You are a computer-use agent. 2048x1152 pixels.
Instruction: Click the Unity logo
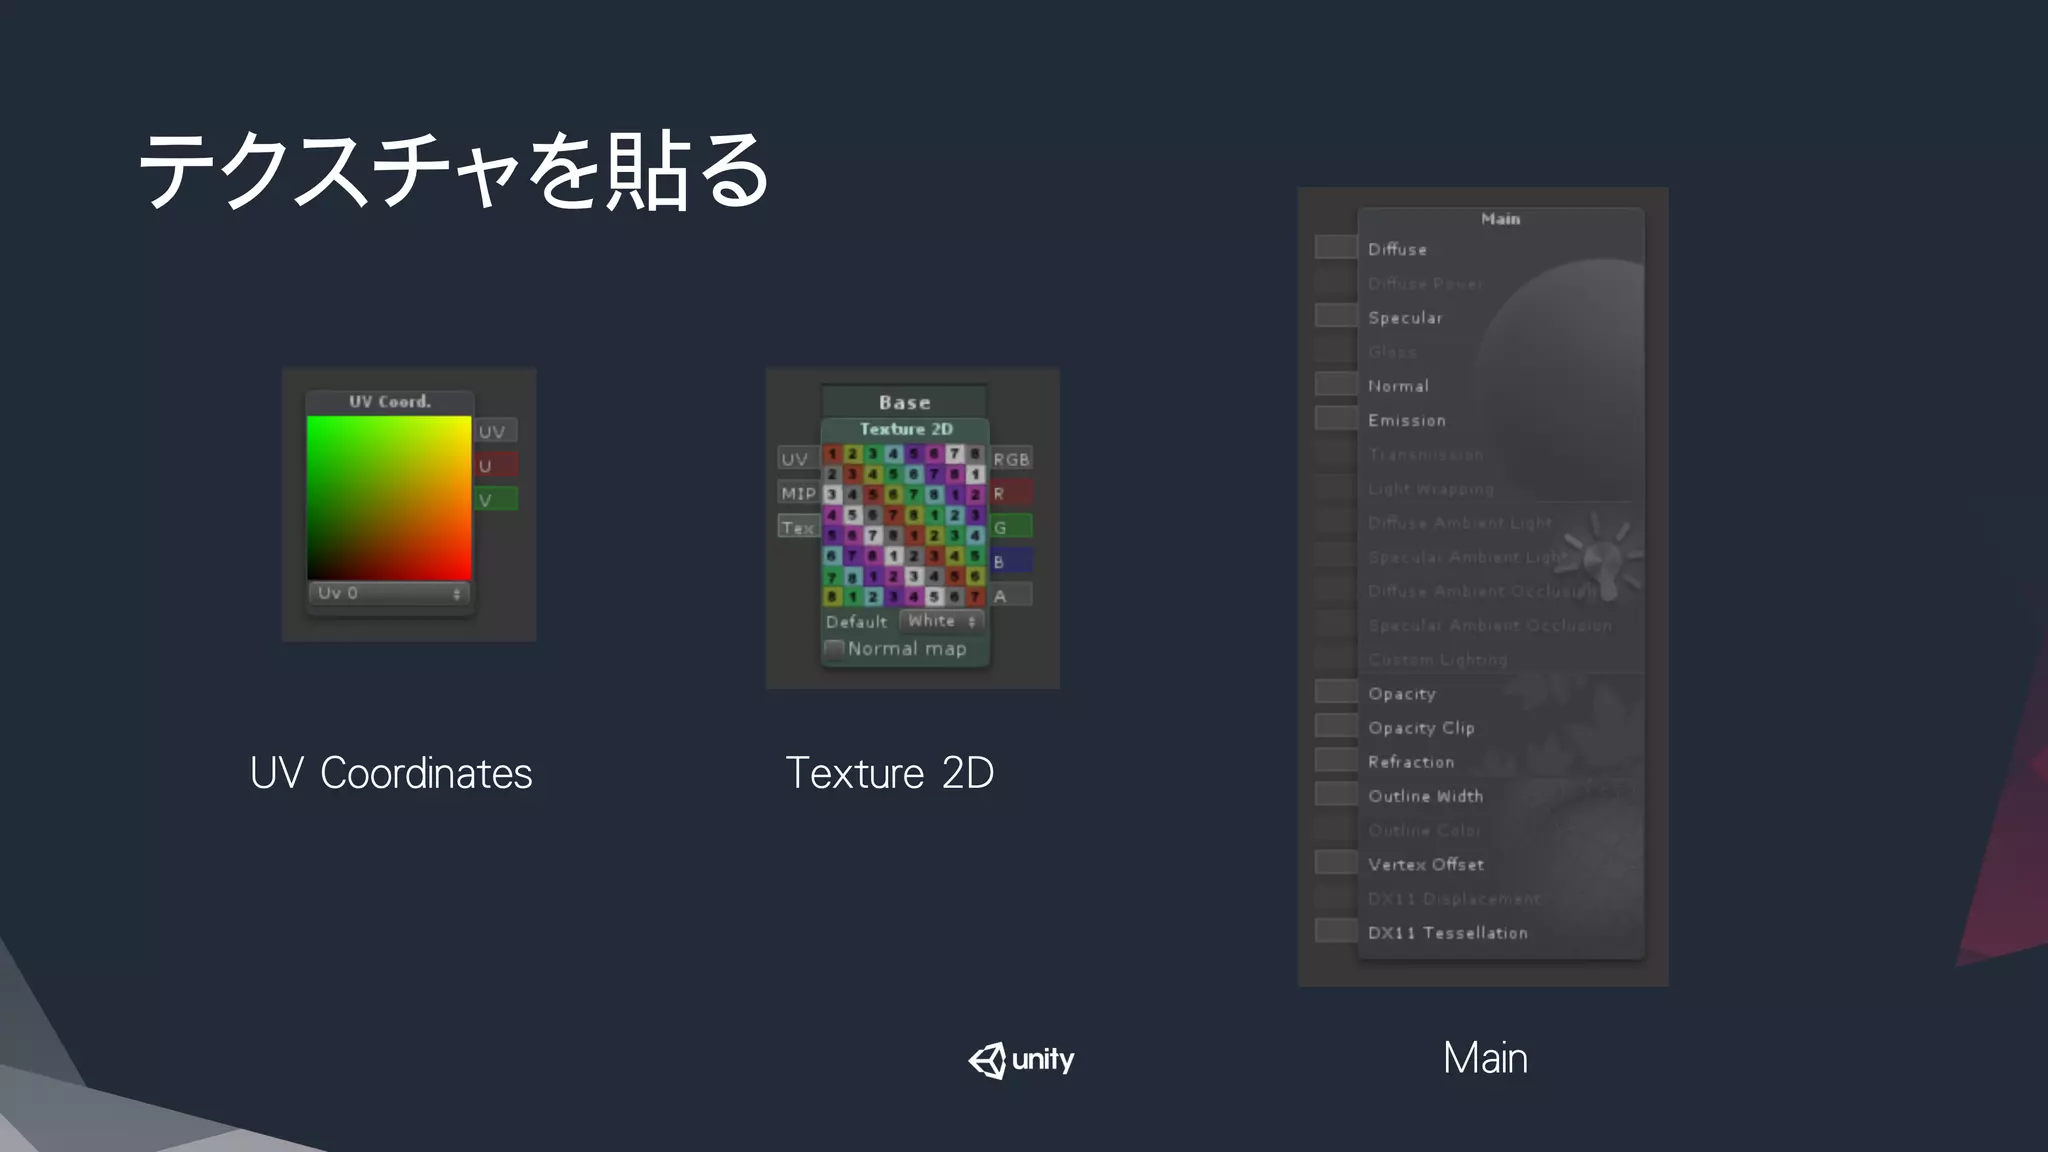(1021, 1060)
